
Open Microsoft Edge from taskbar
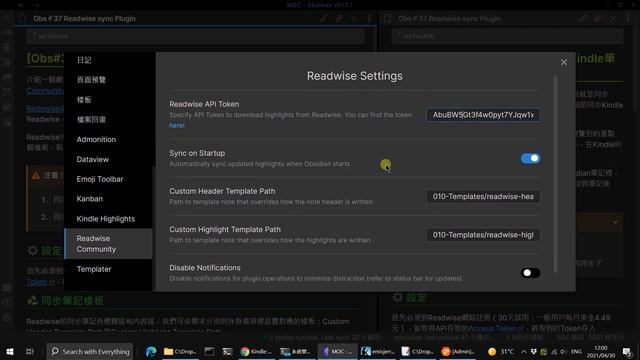(151, 351)
